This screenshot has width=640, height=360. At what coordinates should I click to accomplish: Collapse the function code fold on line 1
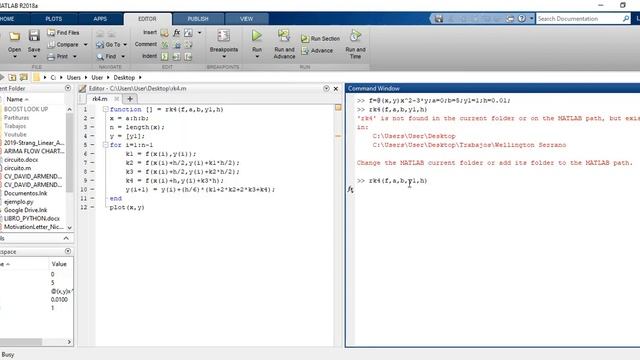(106, 109)
